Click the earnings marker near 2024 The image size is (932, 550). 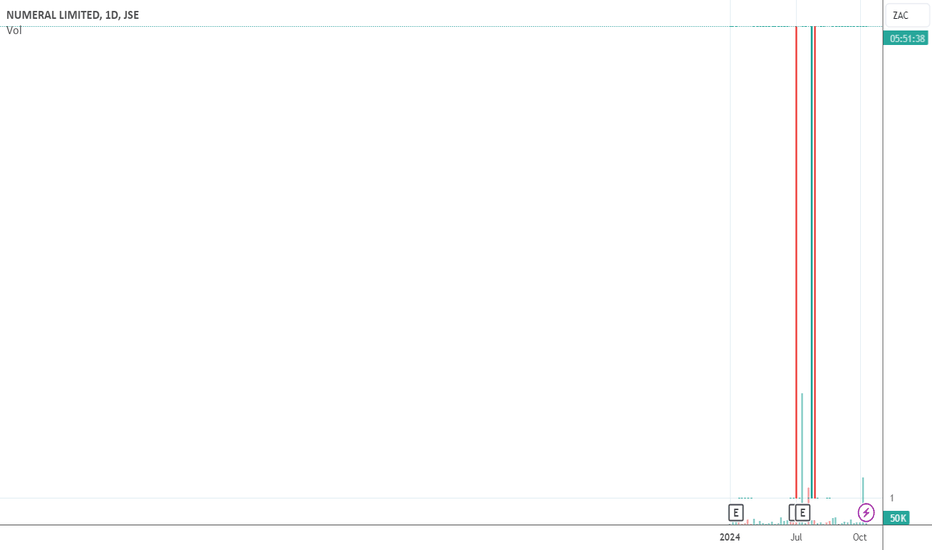pyautogui.click(x=736, y=513)
